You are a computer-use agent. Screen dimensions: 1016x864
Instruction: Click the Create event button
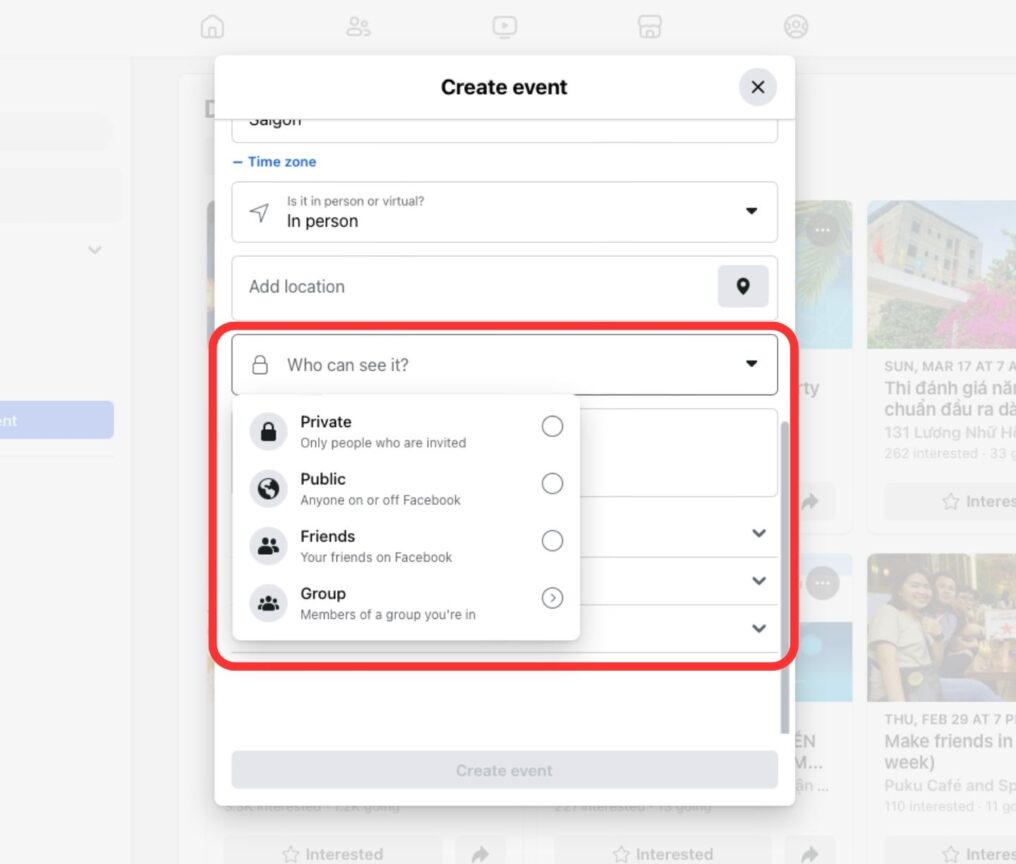click(504, 770)
